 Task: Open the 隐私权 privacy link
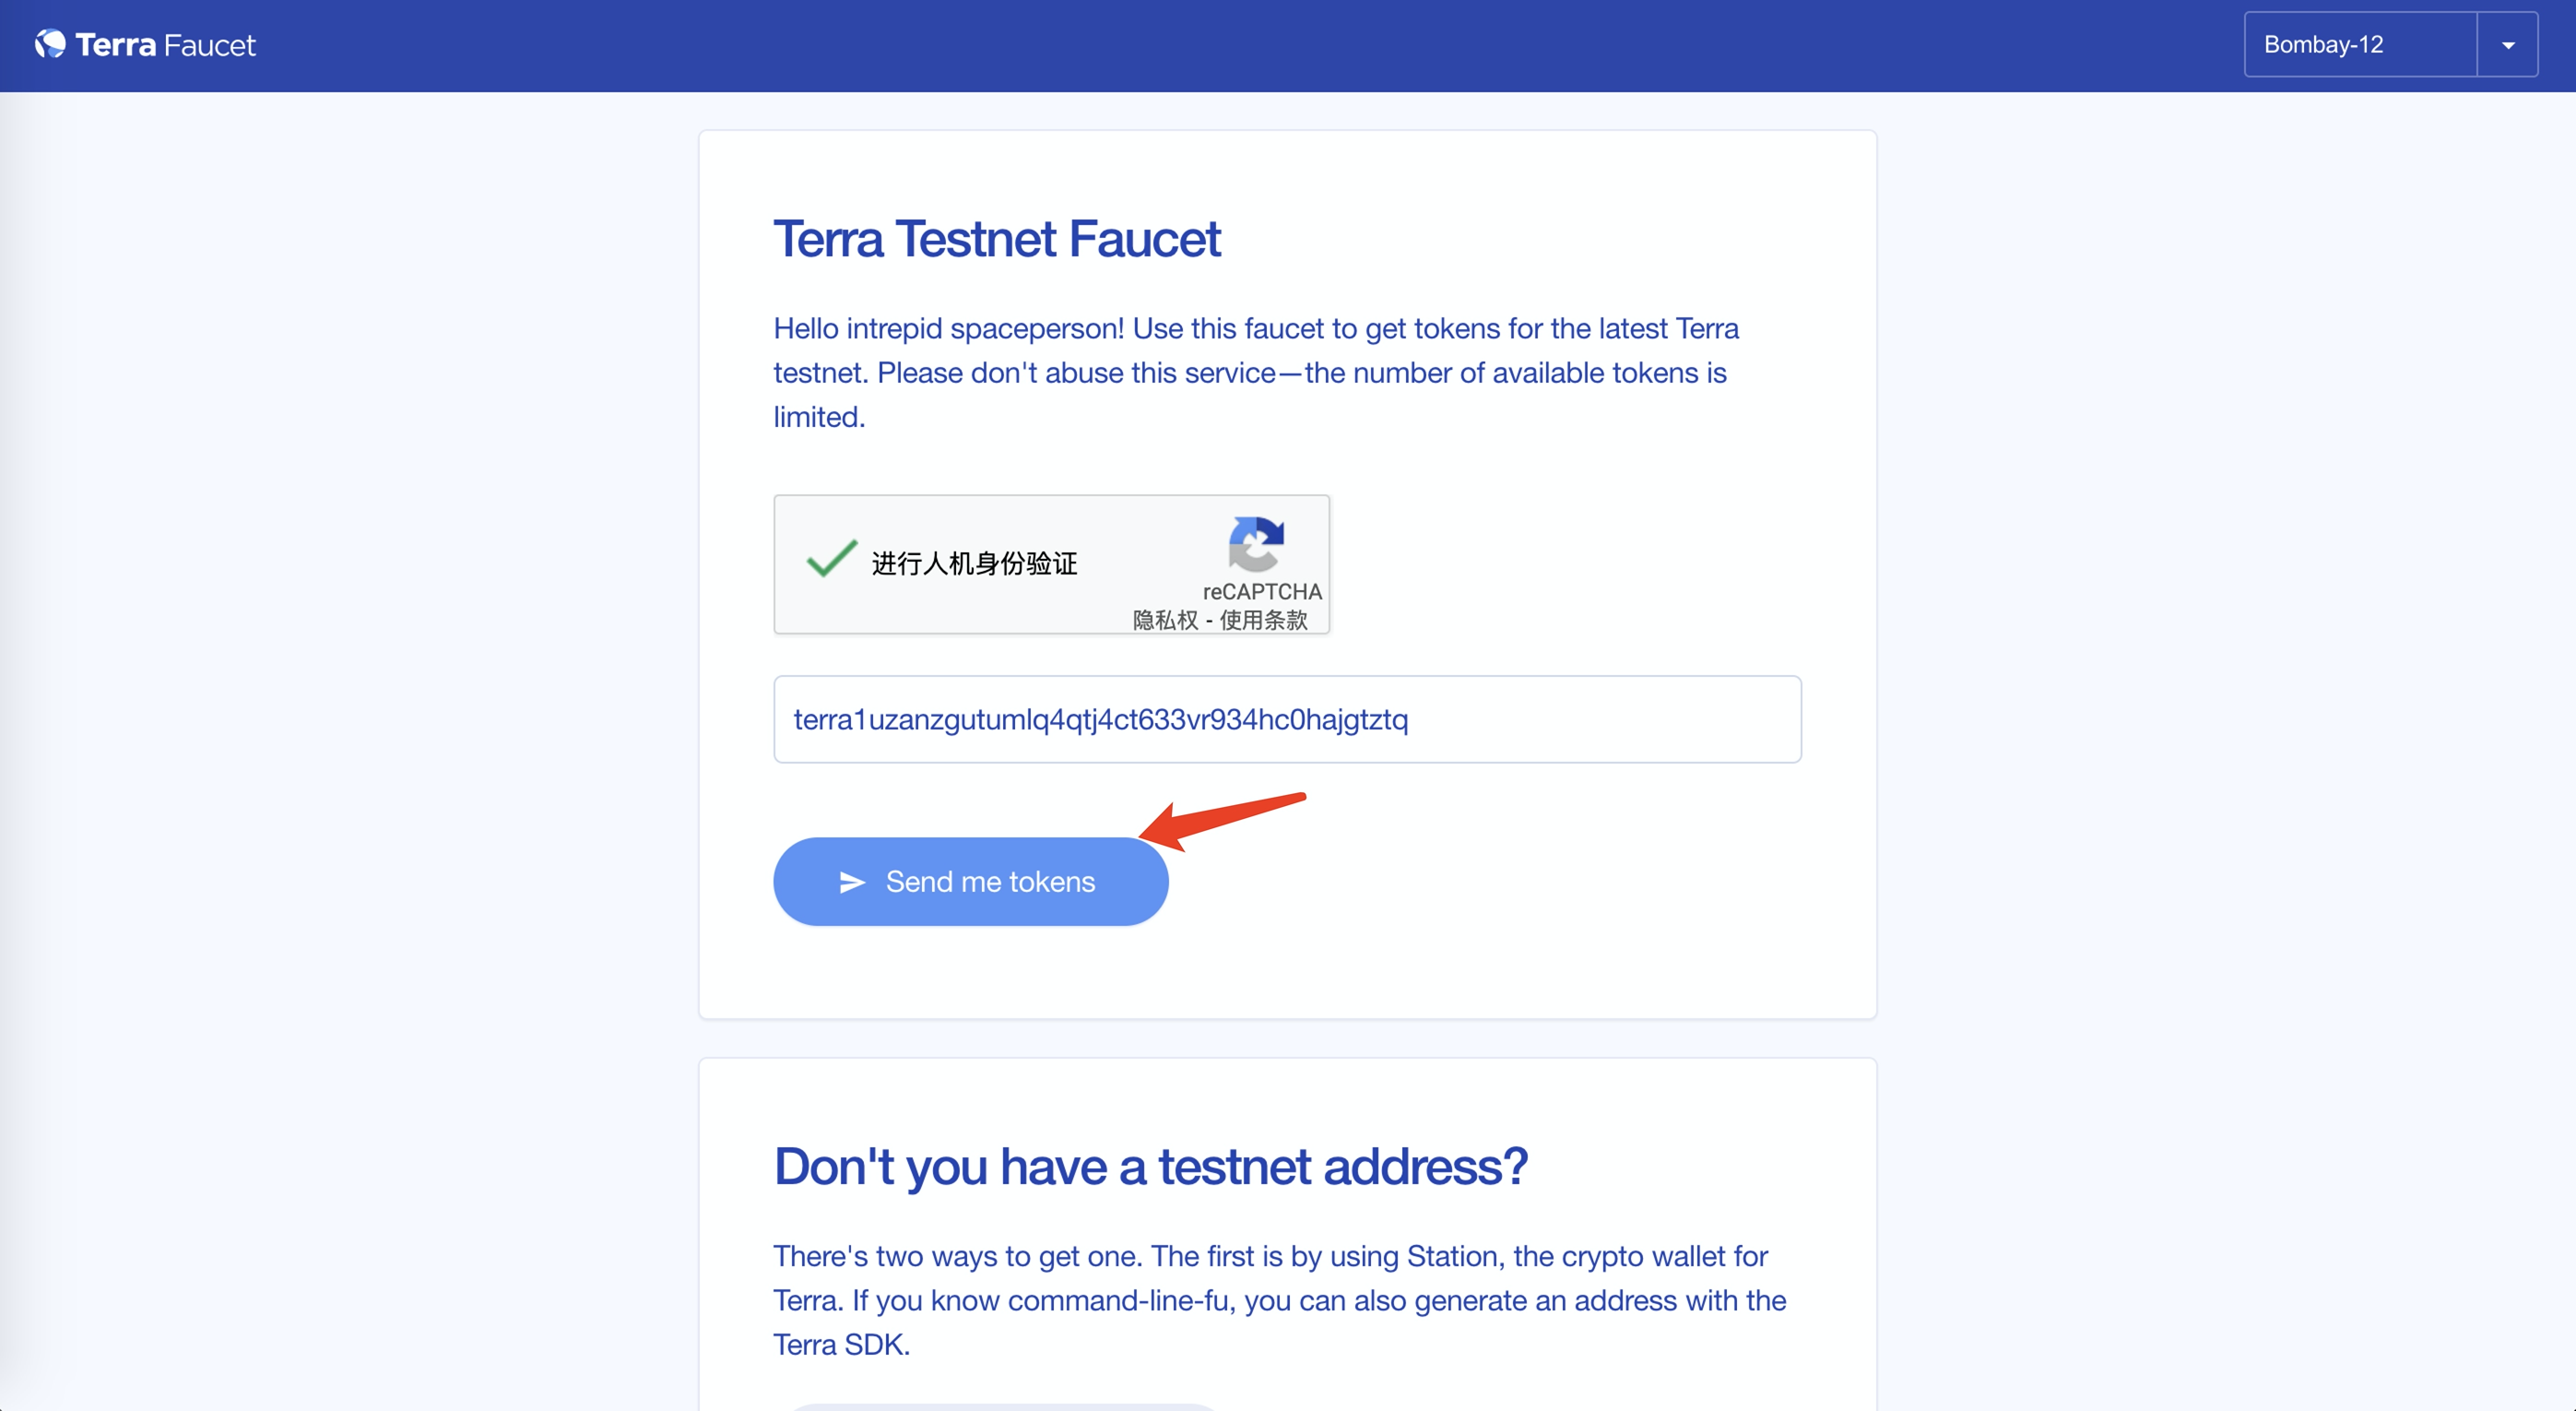point(1164,620)
